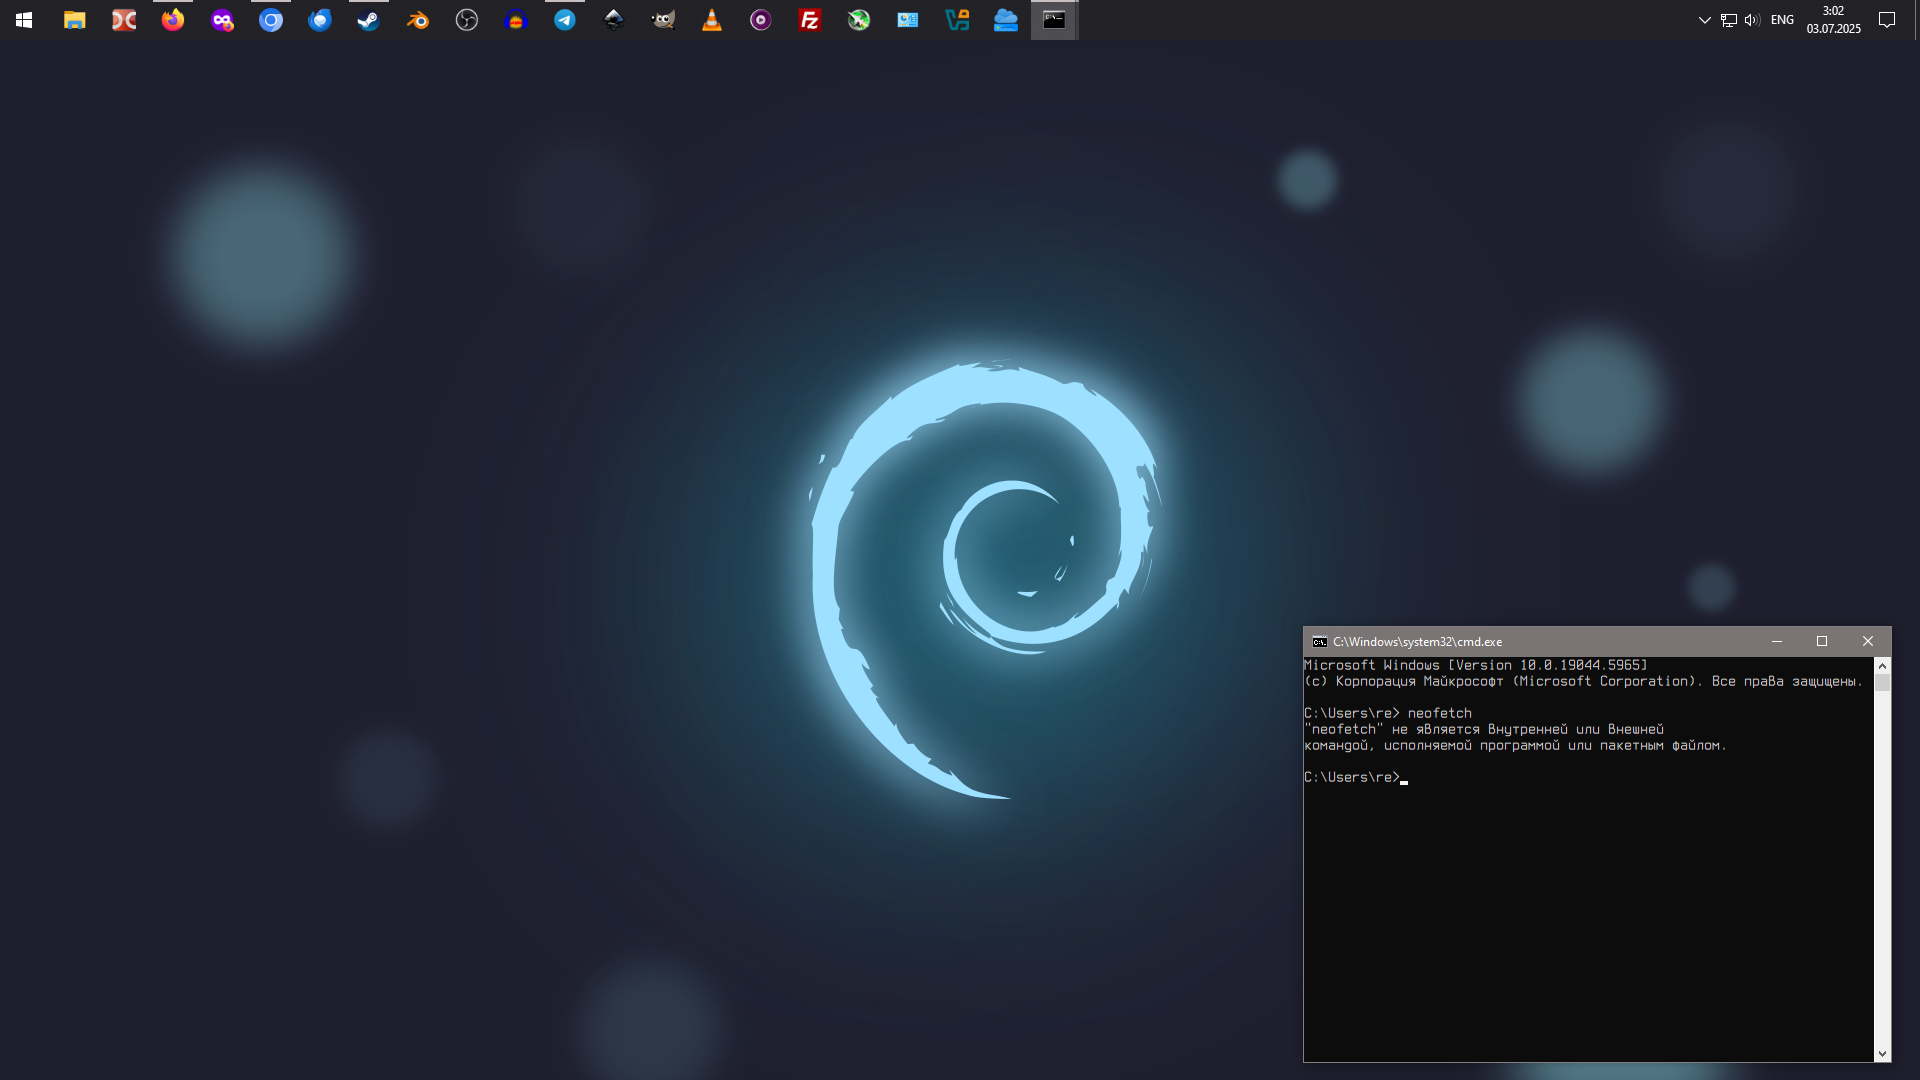The image size is (1920, 1080).
Task: Open Inkscape from the taskbar
Action: click(x=614, y=20)
